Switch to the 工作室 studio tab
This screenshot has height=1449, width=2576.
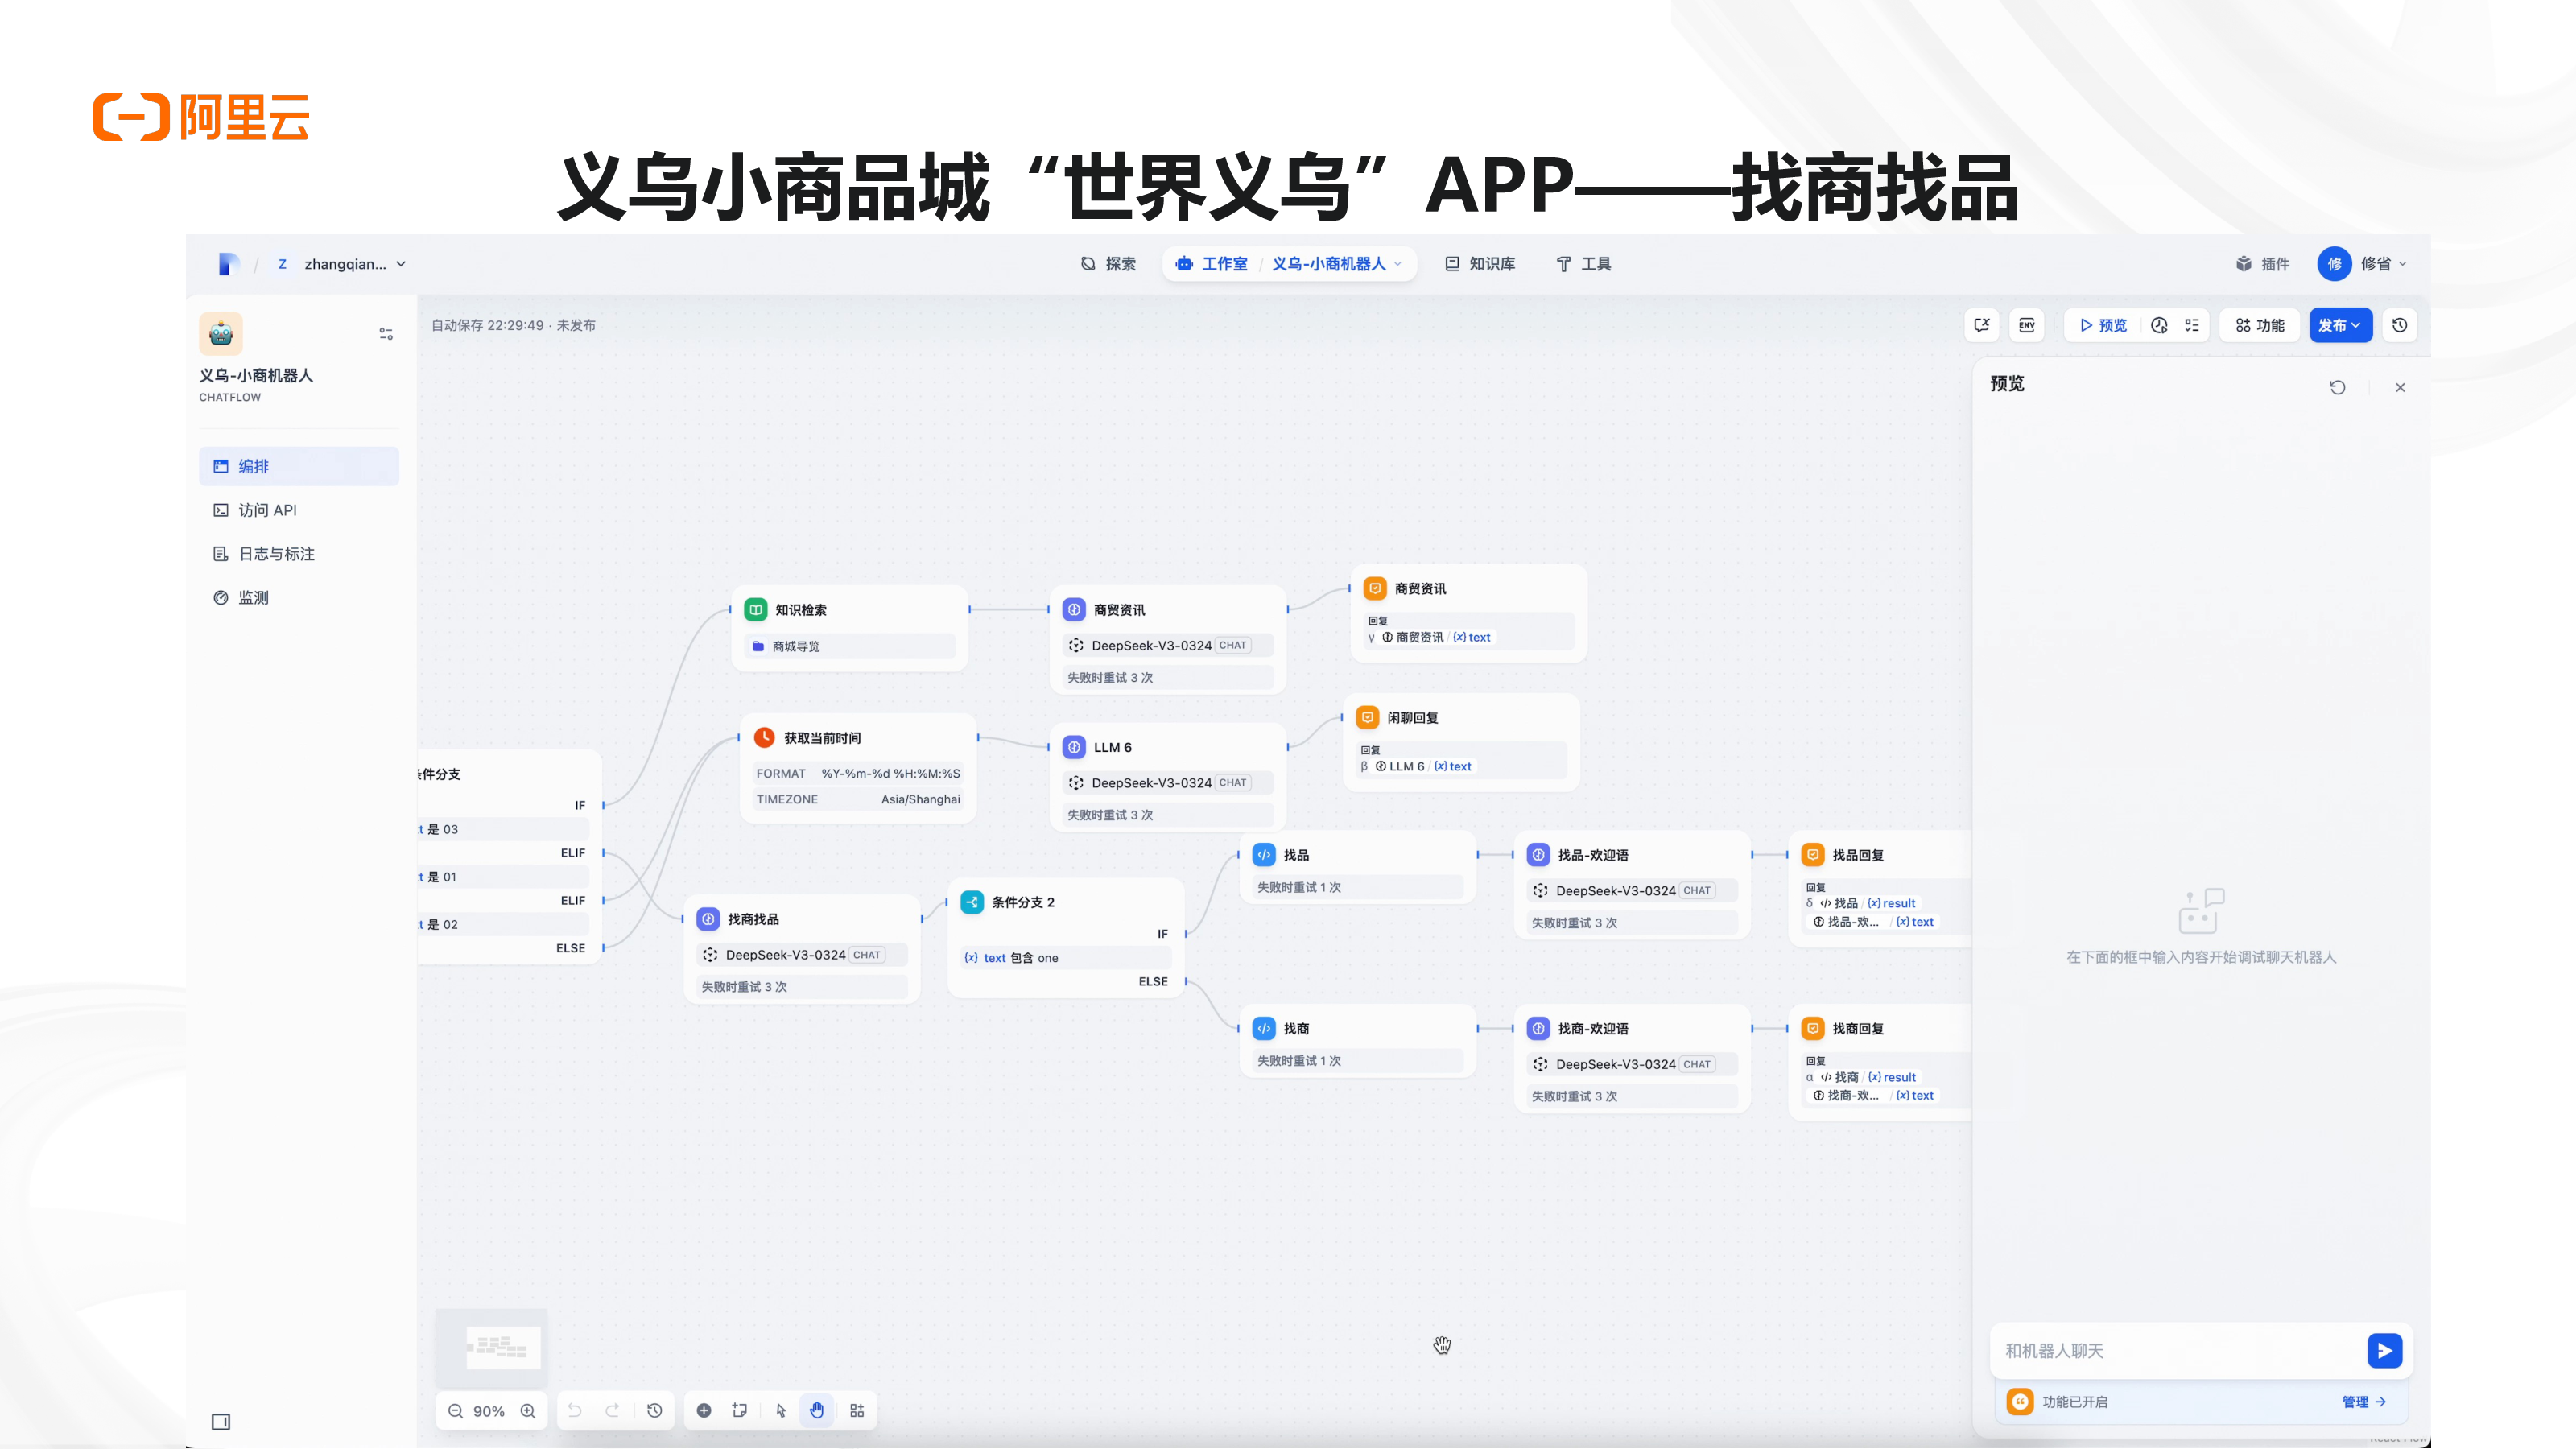[x=1212, y=264]
